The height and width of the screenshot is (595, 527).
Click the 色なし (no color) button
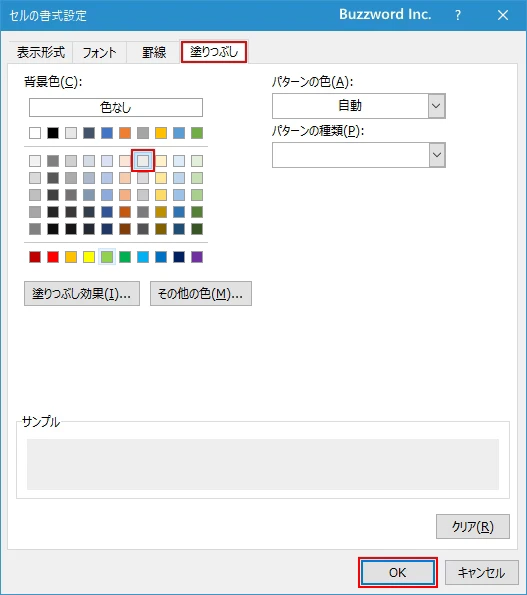click(x=116, y=107)
